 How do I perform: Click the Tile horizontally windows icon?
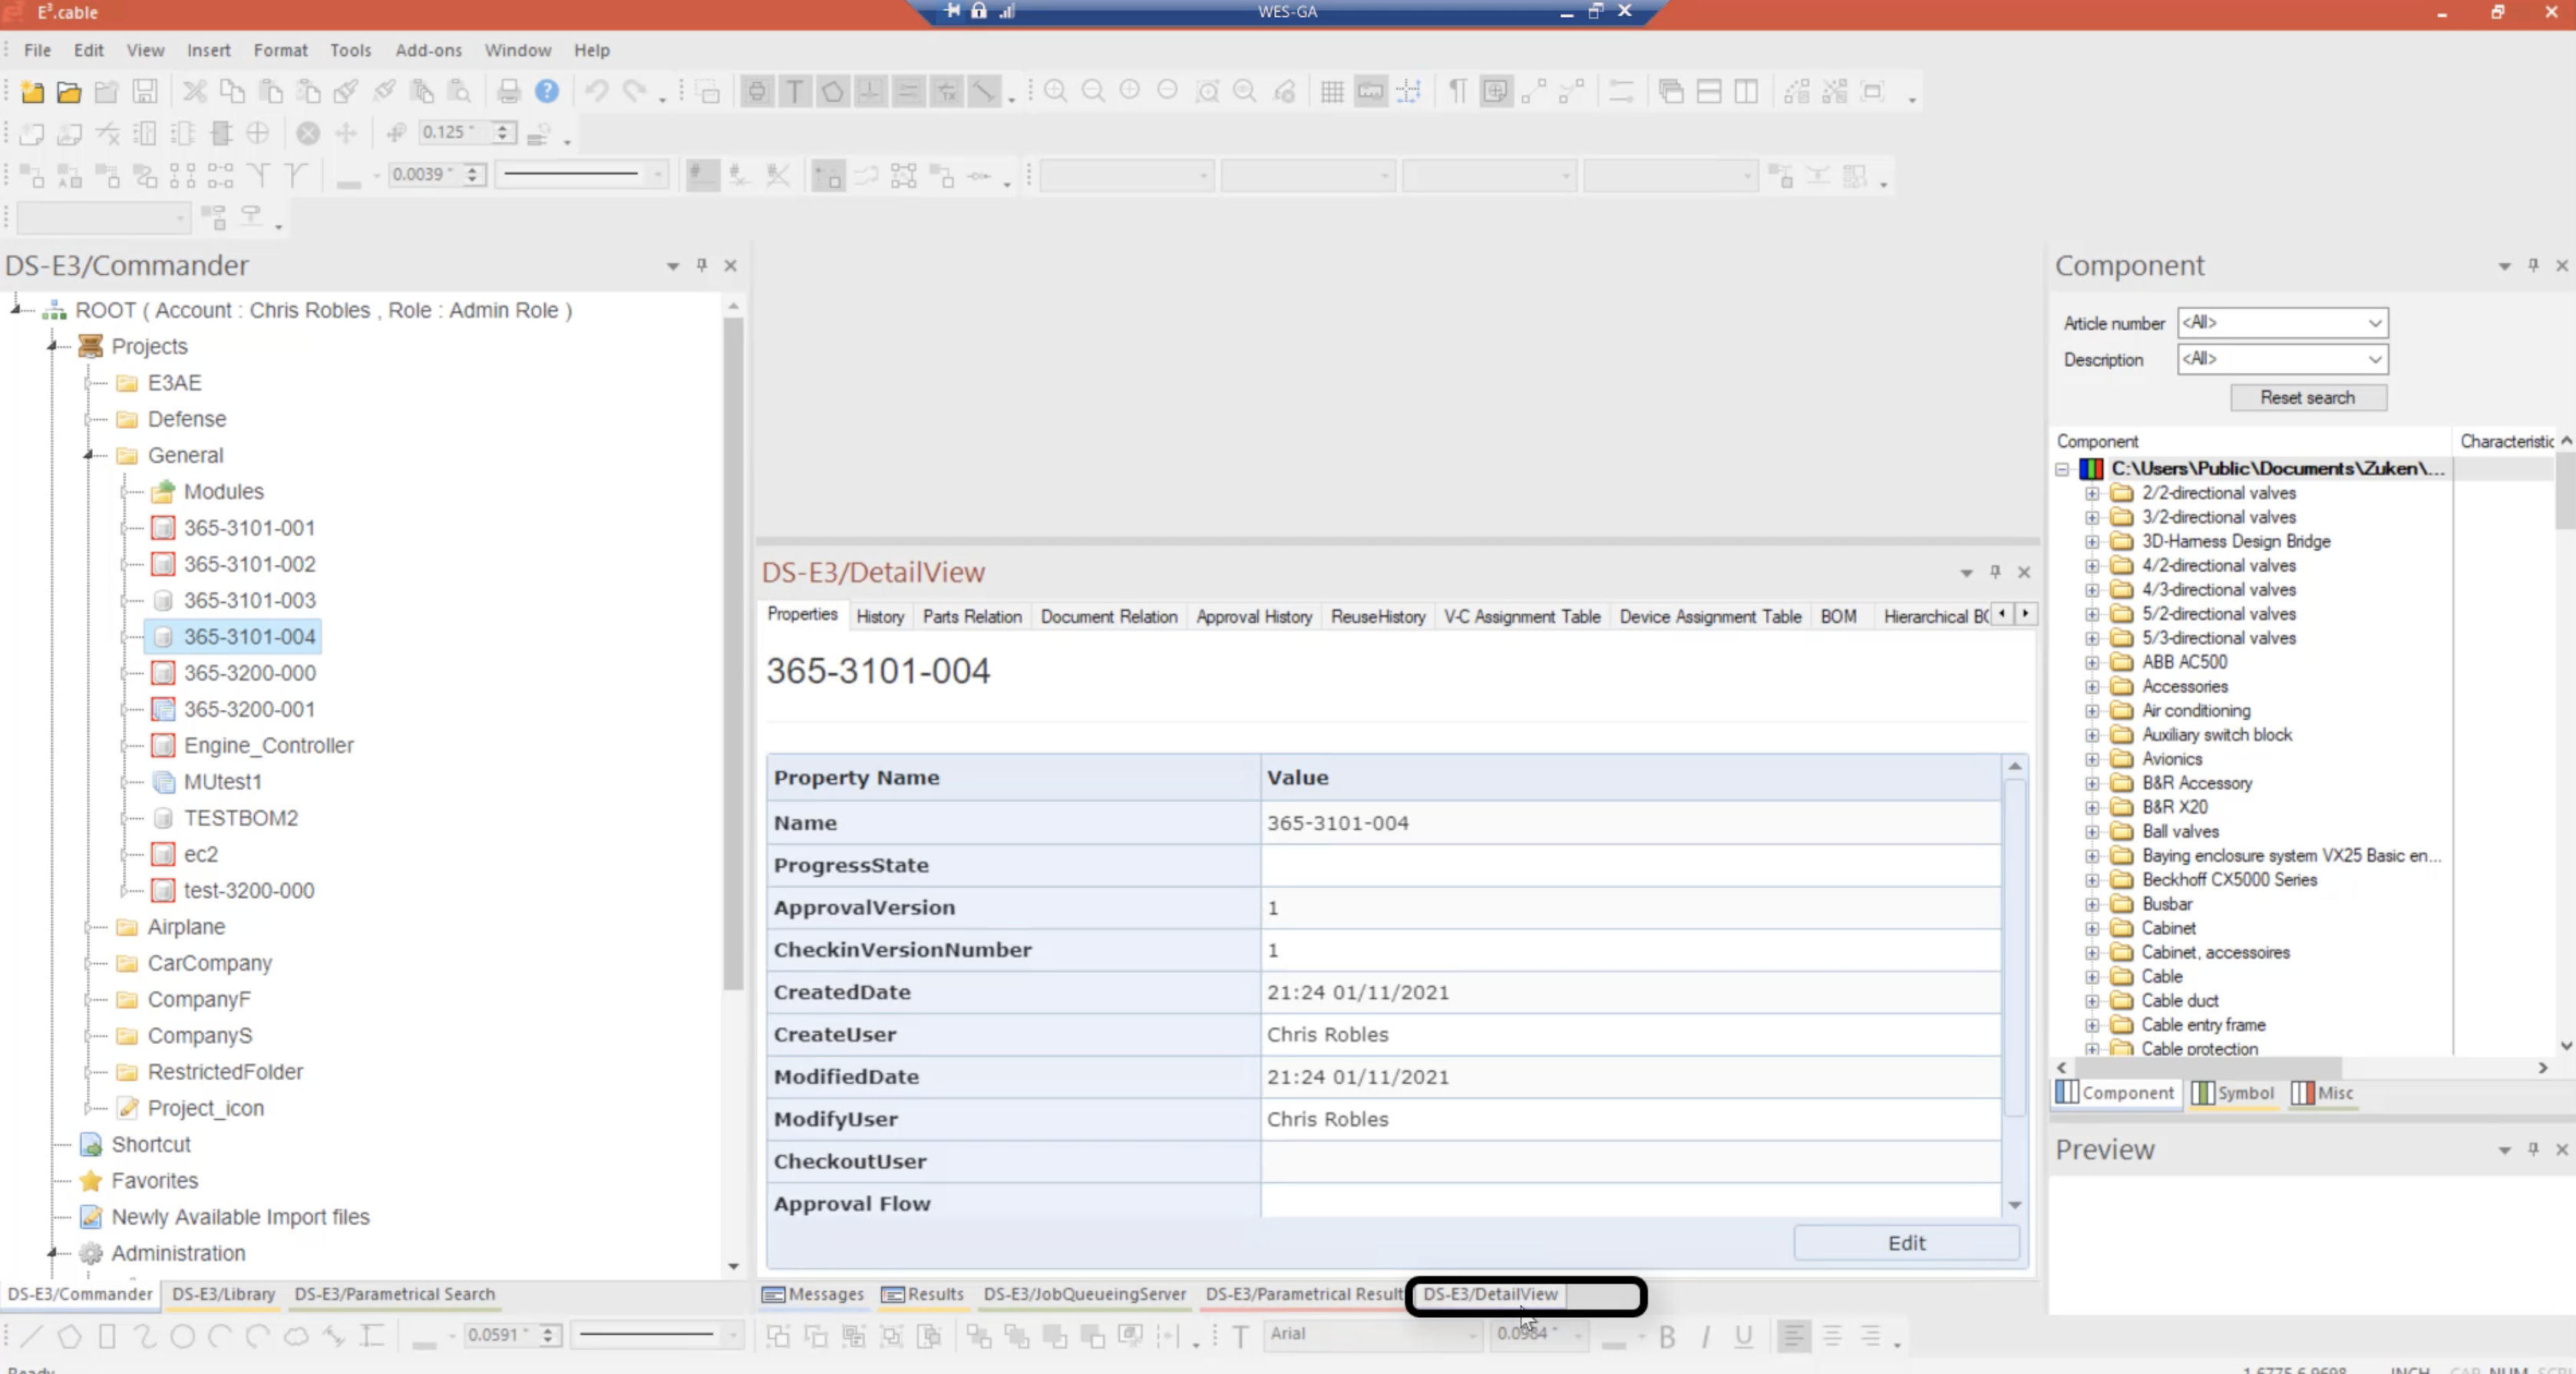(x=1709, y=92)
